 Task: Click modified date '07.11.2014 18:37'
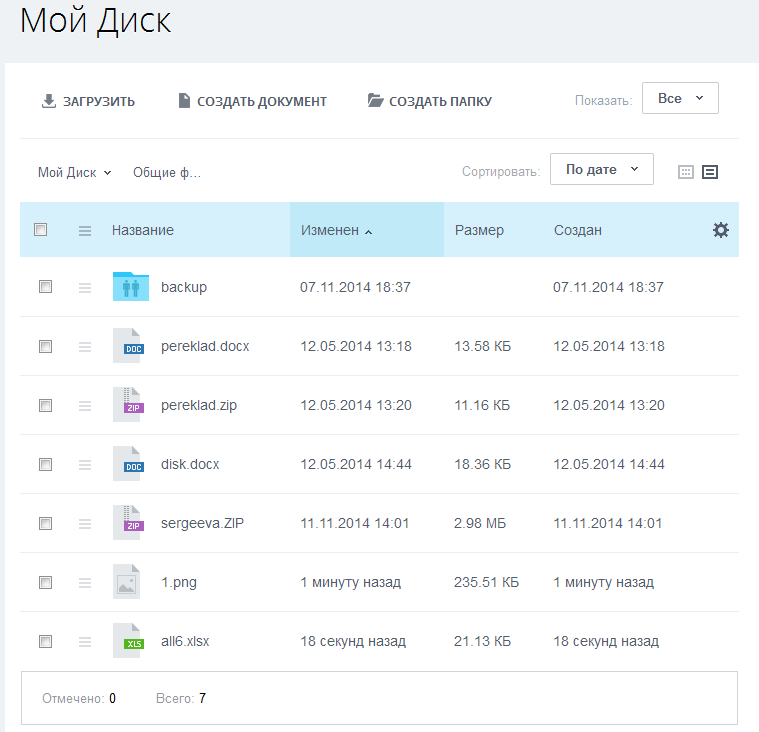355,287
